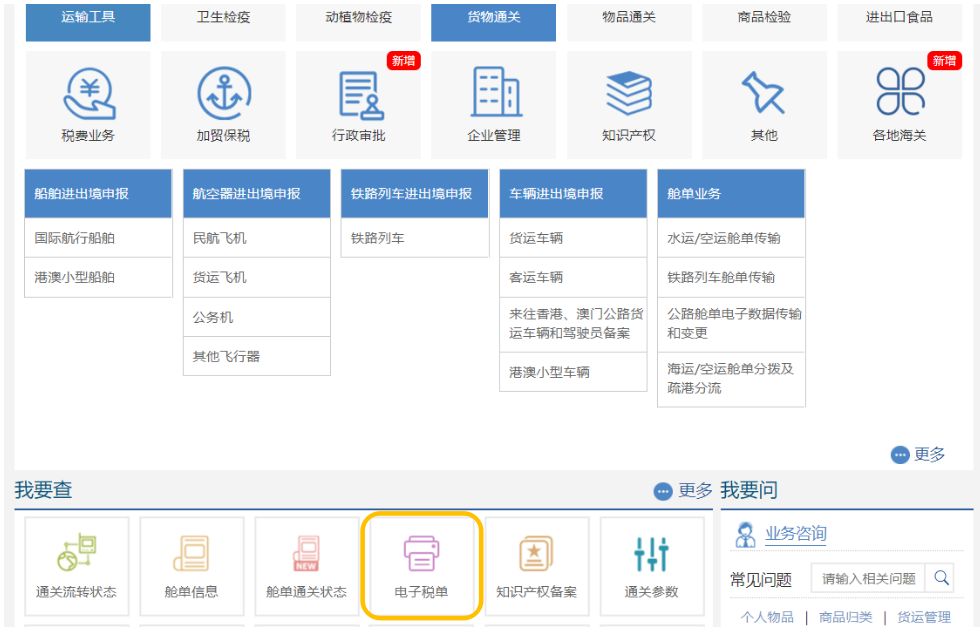Open the 个人物品 link
The height and width of the screenshot is (634, 980).
tap(767, 617)
